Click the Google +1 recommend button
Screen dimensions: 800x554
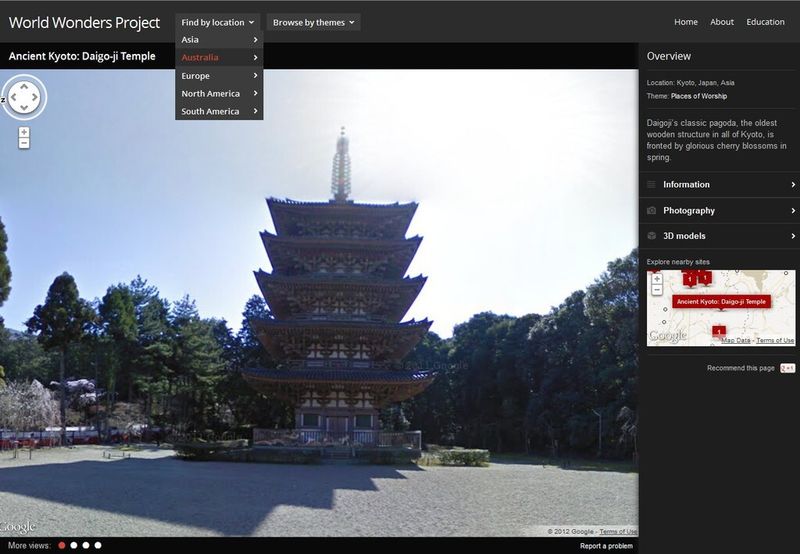click(787, 368)
